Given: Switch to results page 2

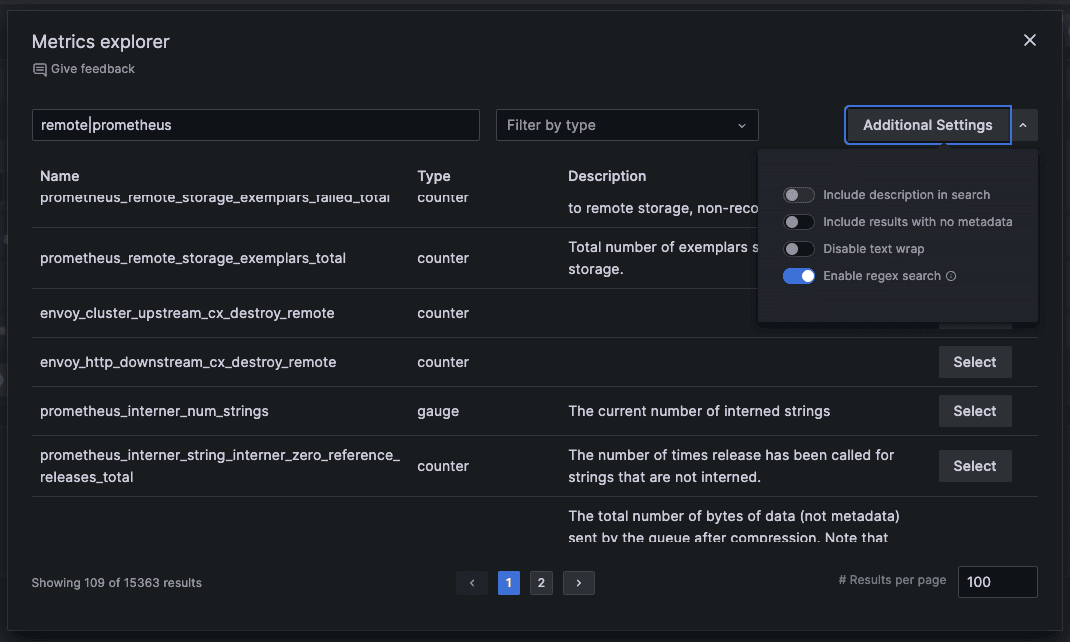Looking at the screenshot, I should point(541,582).
